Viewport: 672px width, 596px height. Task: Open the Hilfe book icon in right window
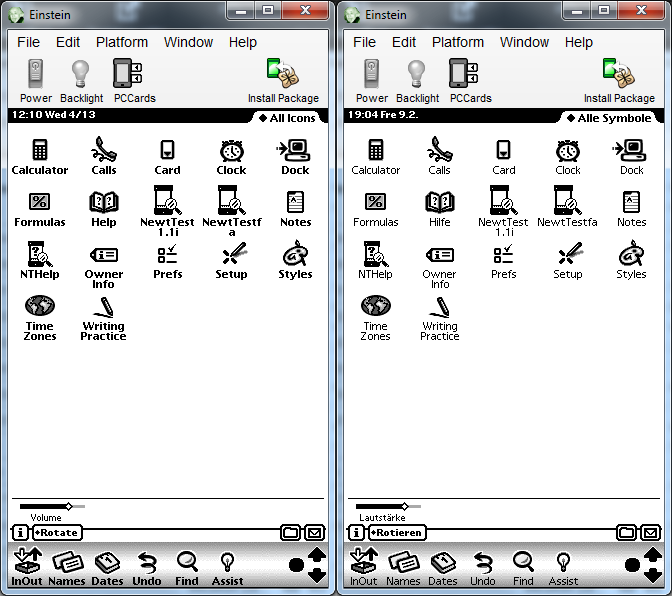tap(440, 209)
